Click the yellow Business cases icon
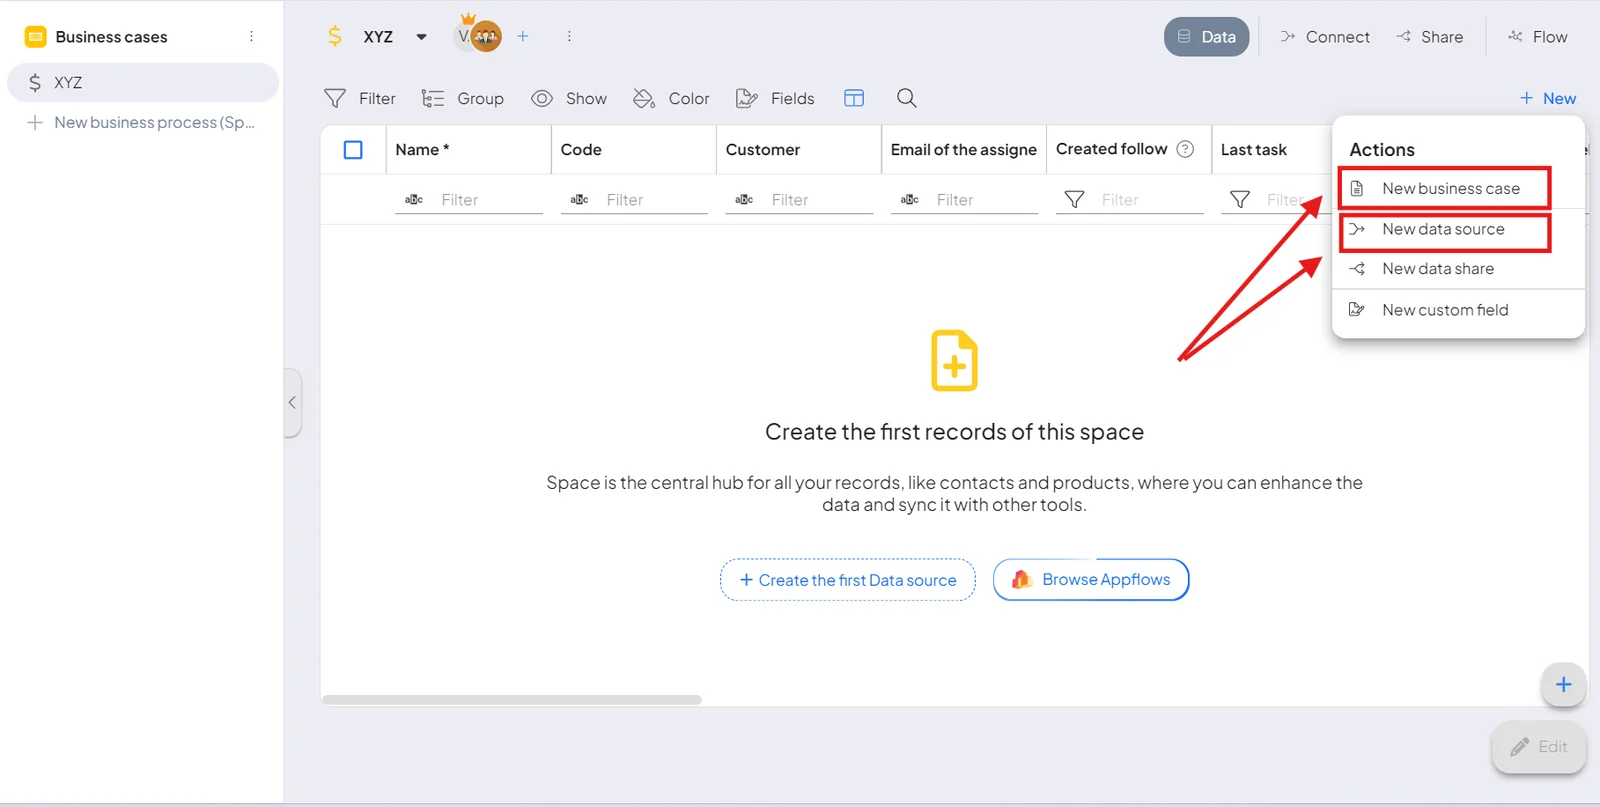 36,37
